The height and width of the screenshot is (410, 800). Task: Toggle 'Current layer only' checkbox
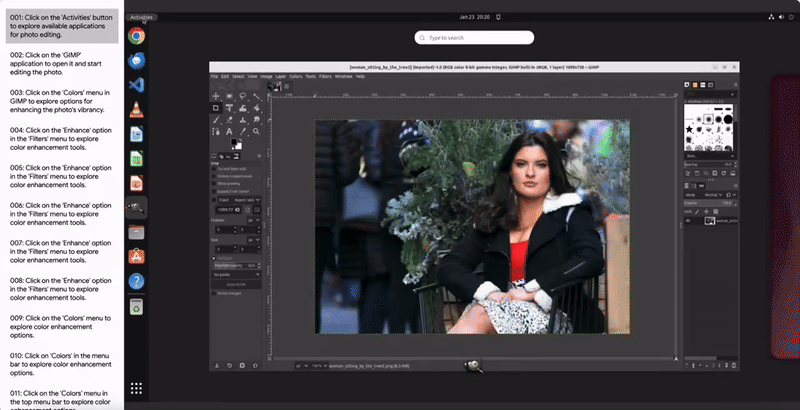click(x=214, y=169)
